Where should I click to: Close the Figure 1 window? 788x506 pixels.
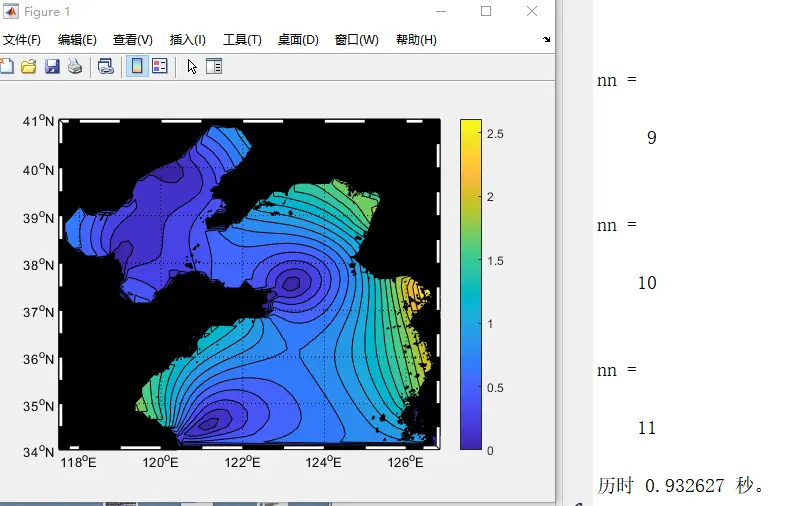532,11
